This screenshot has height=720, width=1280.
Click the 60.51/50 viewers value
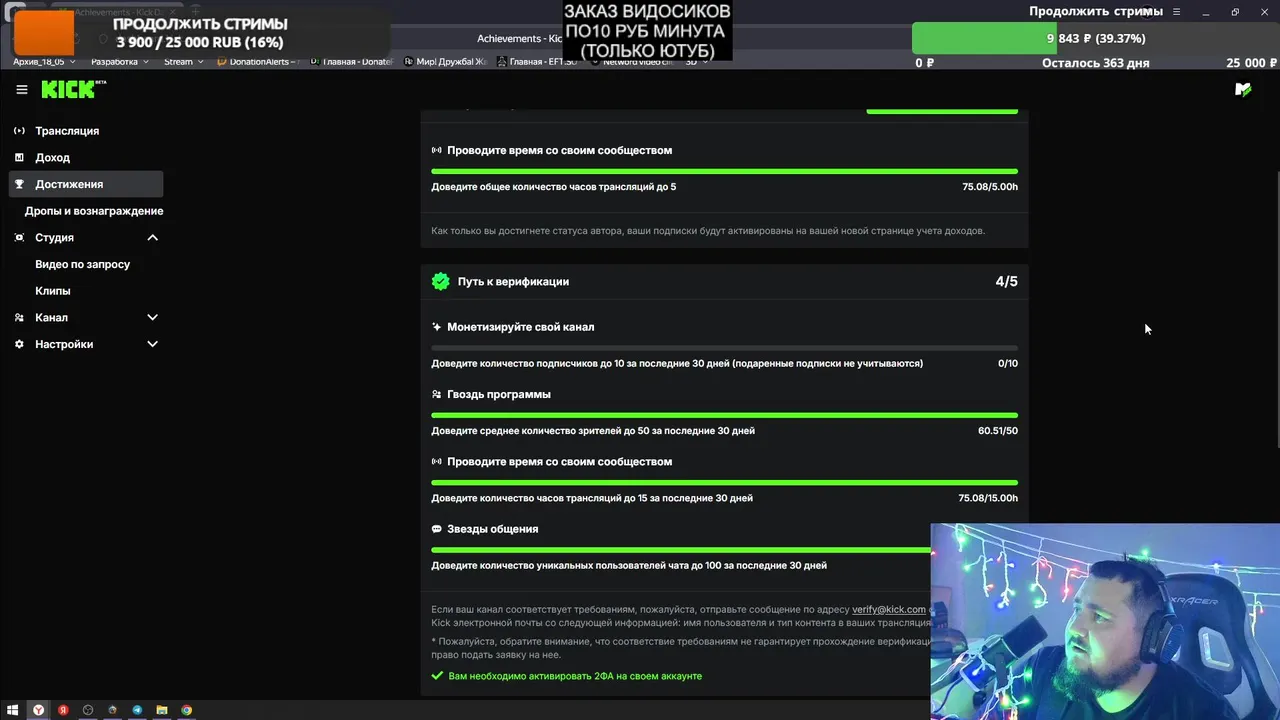997,431
